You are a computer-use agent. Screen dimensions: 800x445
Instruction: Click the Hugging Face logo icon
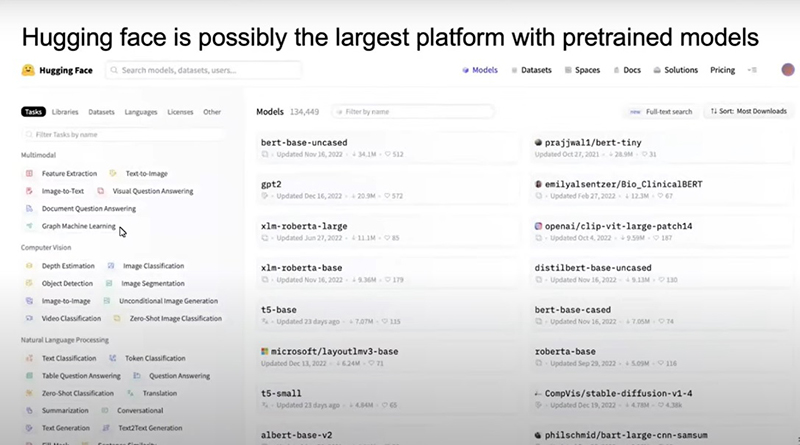pos(27,71)
